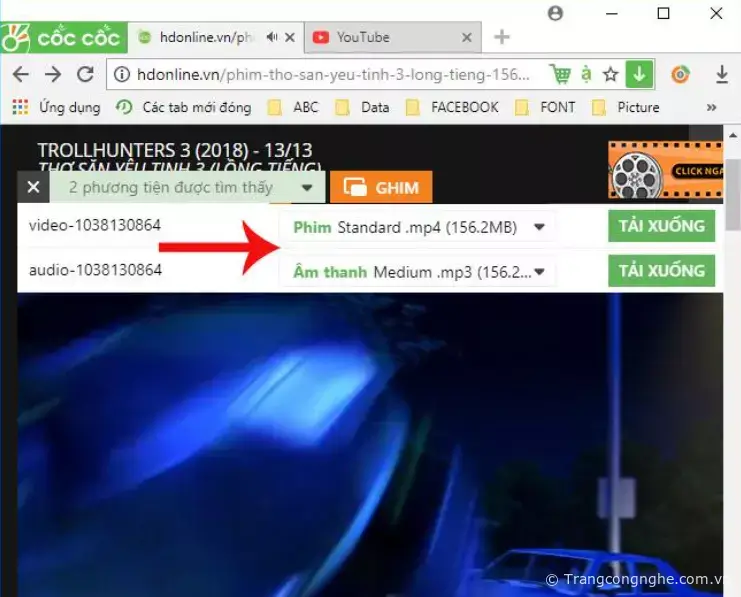Show hidden bookmarks with the overflow chevron
Screen dimensions: 741x597
[711, 107]
